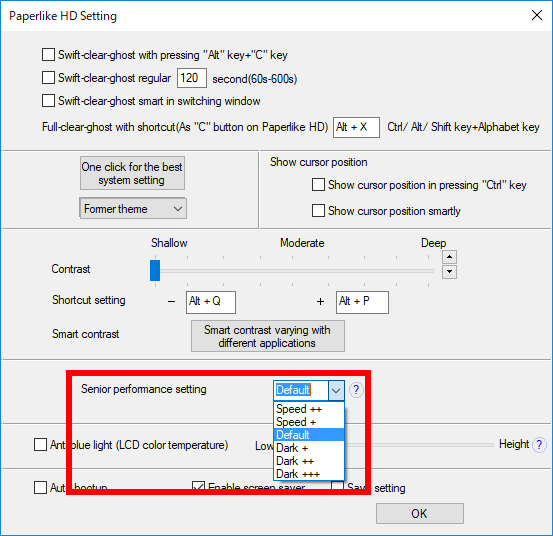Edit the 120 second interval field

click(192, 78)
